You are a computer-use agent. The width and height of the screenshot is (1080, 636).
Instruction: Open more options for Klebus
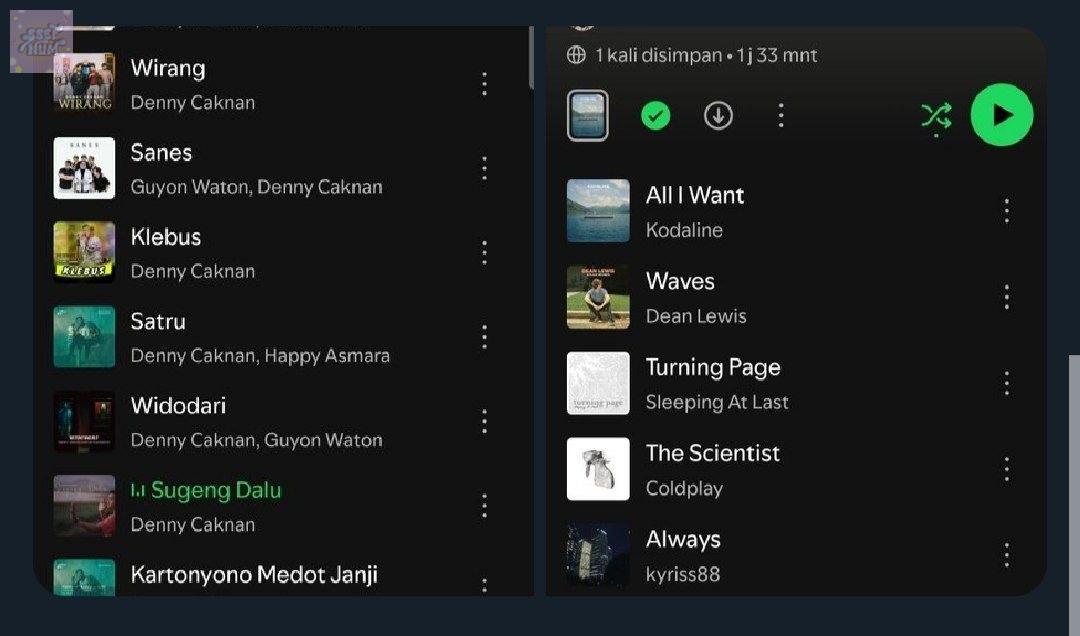click(485, 253)
